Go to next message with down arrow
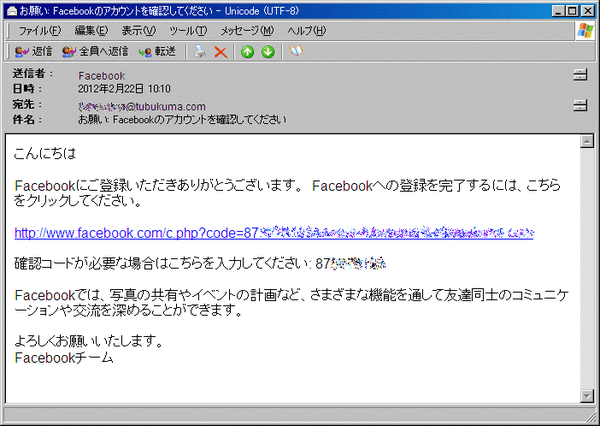The width and height of the screenshot is (600, 426). (268, 52)
